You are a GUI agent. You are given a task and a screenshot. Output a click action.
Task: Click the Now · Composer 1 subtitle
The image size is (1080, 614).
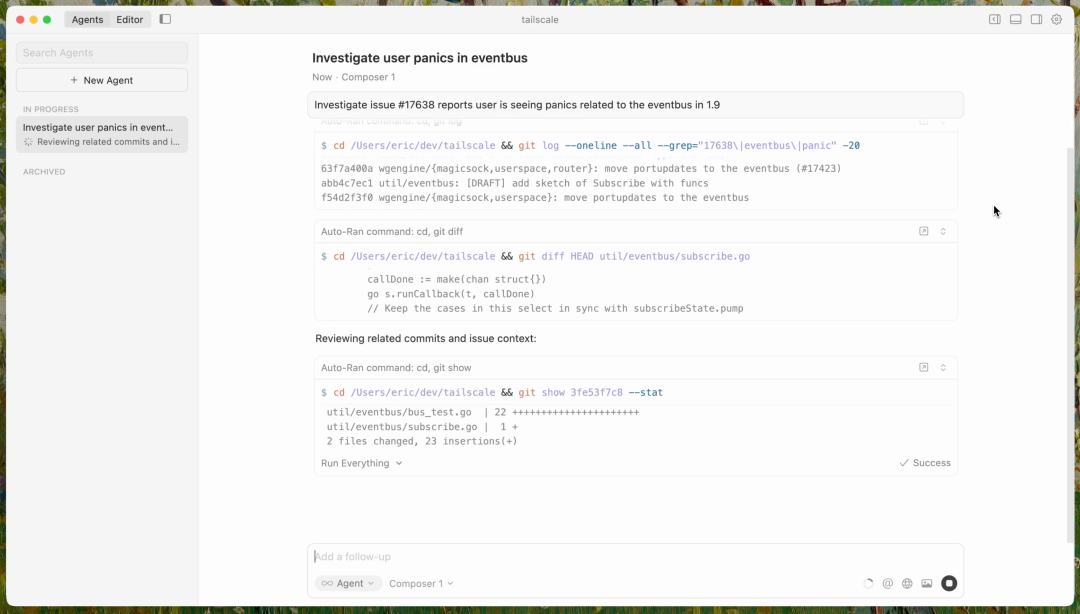(x=353, y=77)
